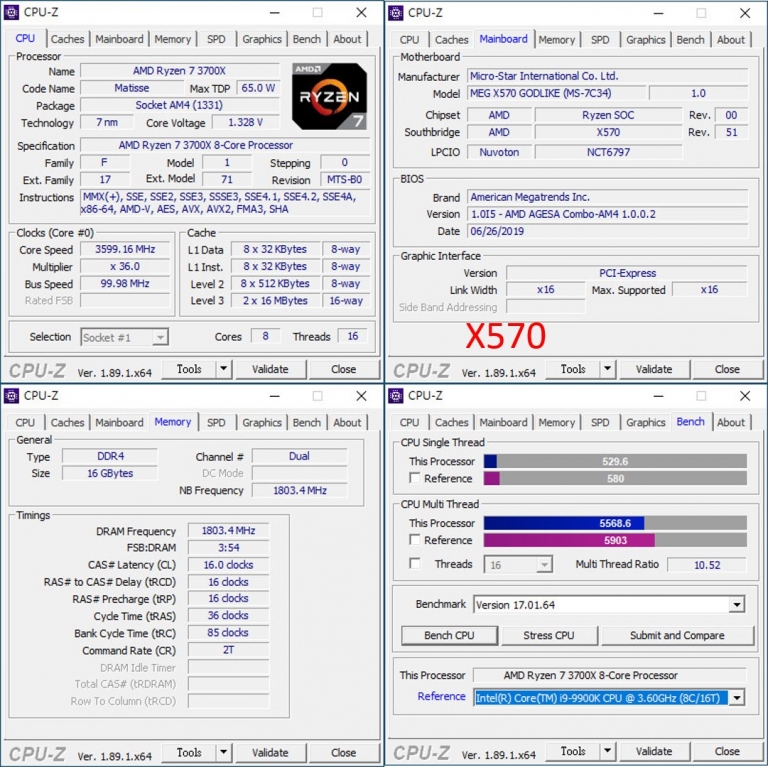768x767 pixels.
Task: Click the LPCIO model value NCT6797
Action: [x=608, y=152]
